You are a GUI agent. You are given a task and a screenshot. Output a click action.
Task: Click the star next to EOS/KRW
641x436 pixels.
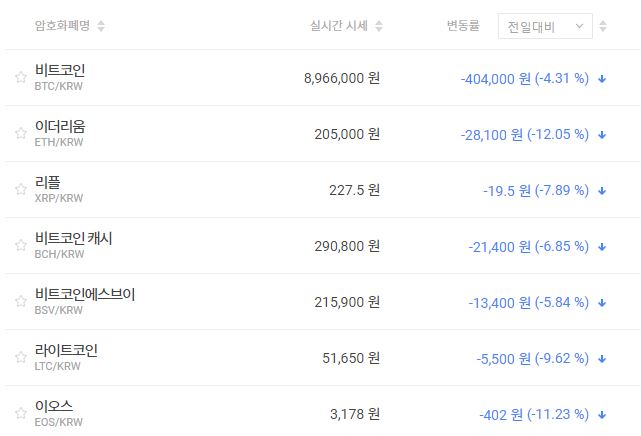pos(20,413)
